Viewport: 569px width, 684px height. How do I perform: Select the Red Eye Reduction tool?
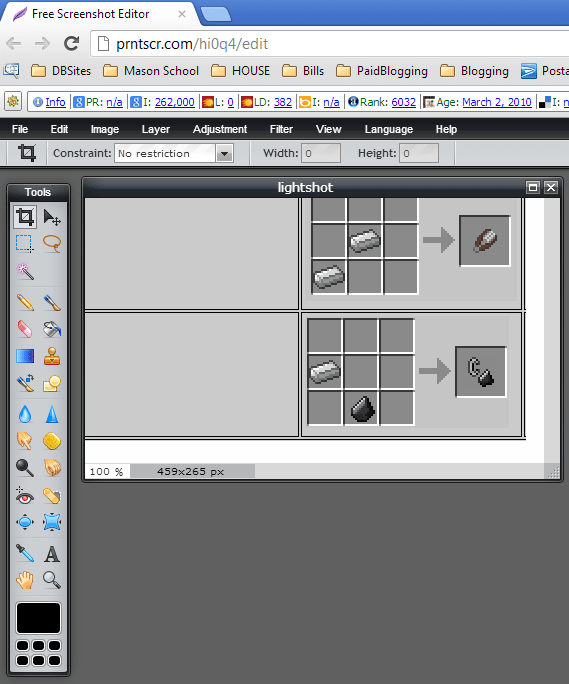[25, 495]
